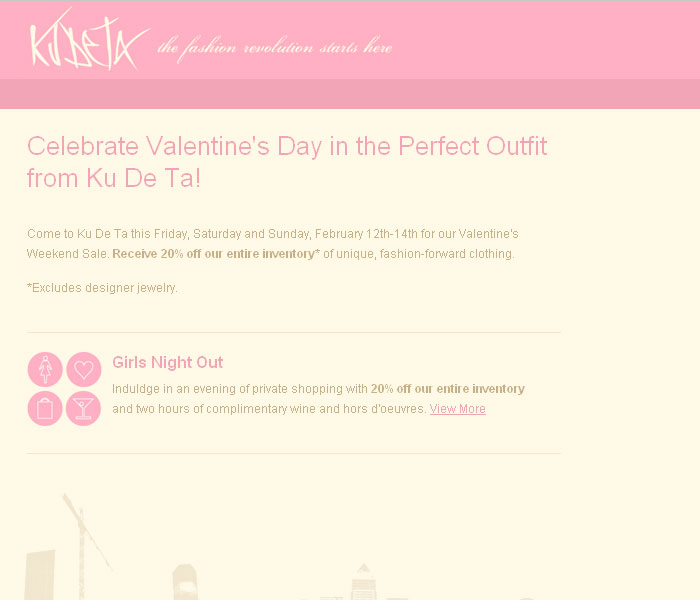Screen dimensions: 700x600
Task: Click the Girls Night Out heading
Action: tap(167, 362)
